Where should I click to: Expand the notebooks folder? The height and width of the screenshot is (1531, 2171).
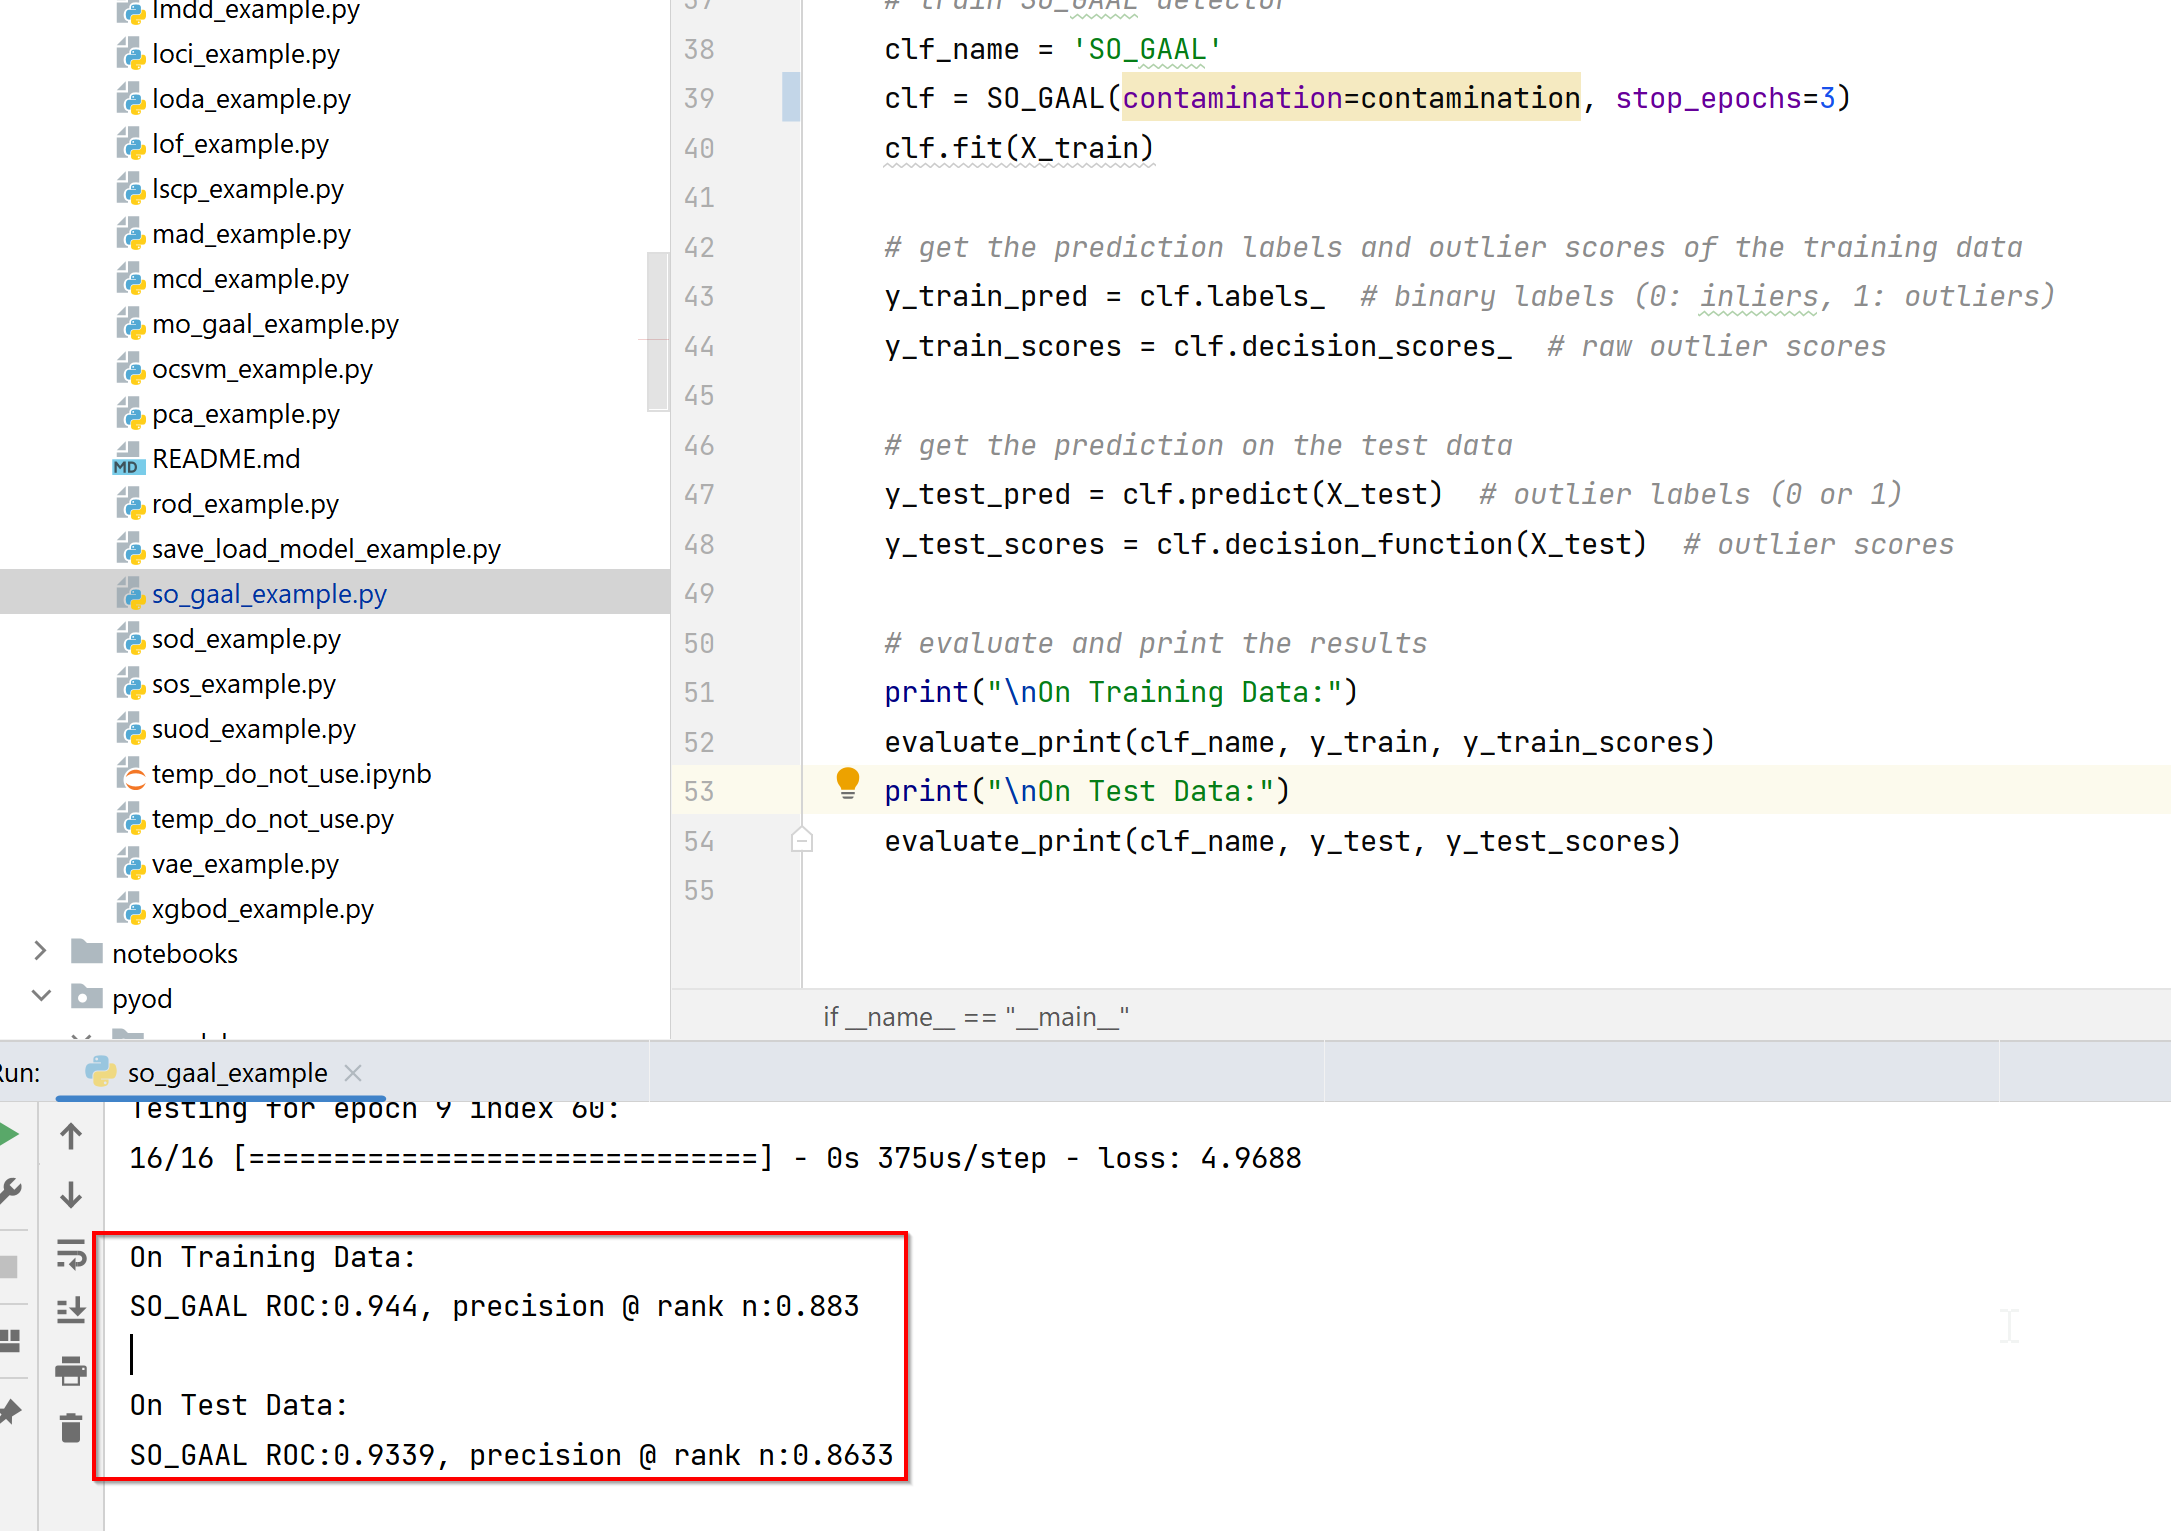[39, 951]
